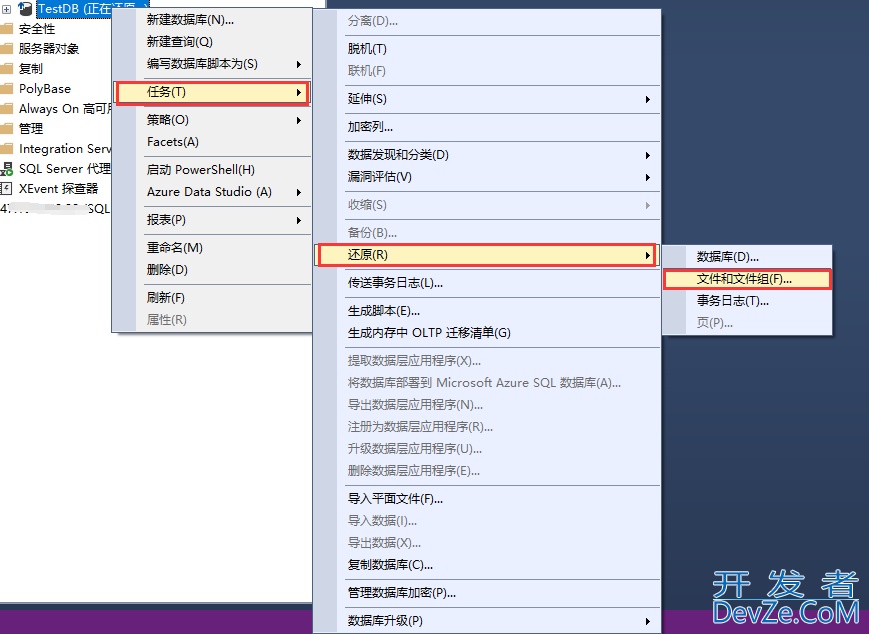
Task: Click submenu arrow next to 数据发现和分类(D)
Action: [647, 156]
